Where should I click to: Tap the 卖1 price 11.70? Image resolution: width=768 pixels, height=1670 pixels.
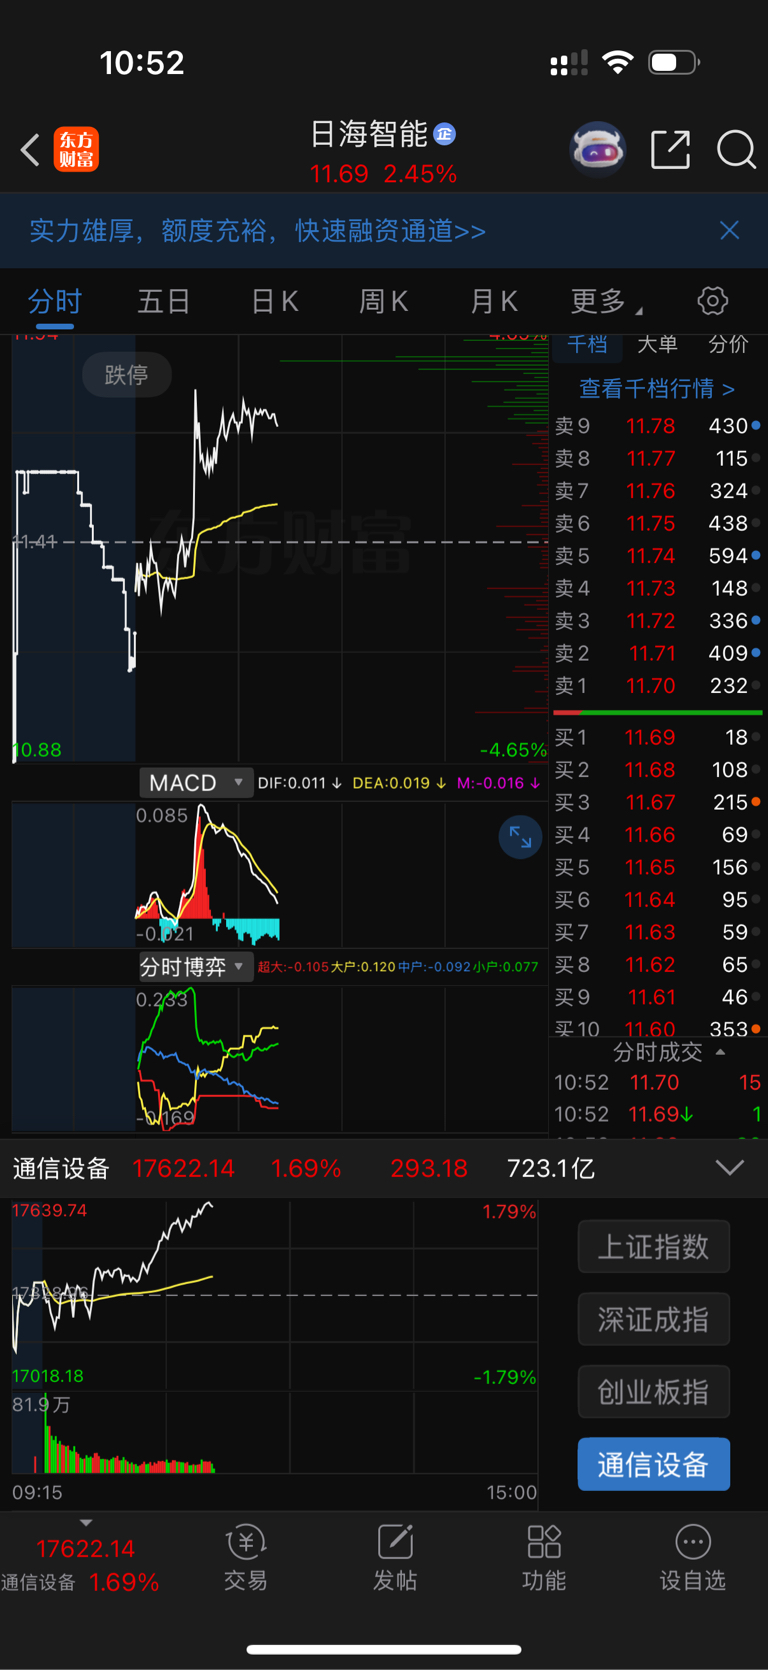[650, 686]
